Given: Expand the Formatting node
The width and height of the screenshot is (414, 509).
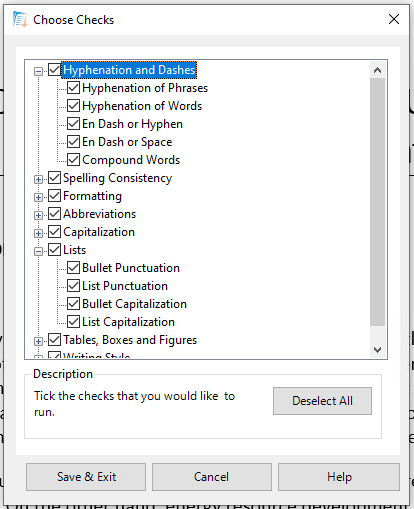Looking at the screenshot, I should tap(38, 197).
